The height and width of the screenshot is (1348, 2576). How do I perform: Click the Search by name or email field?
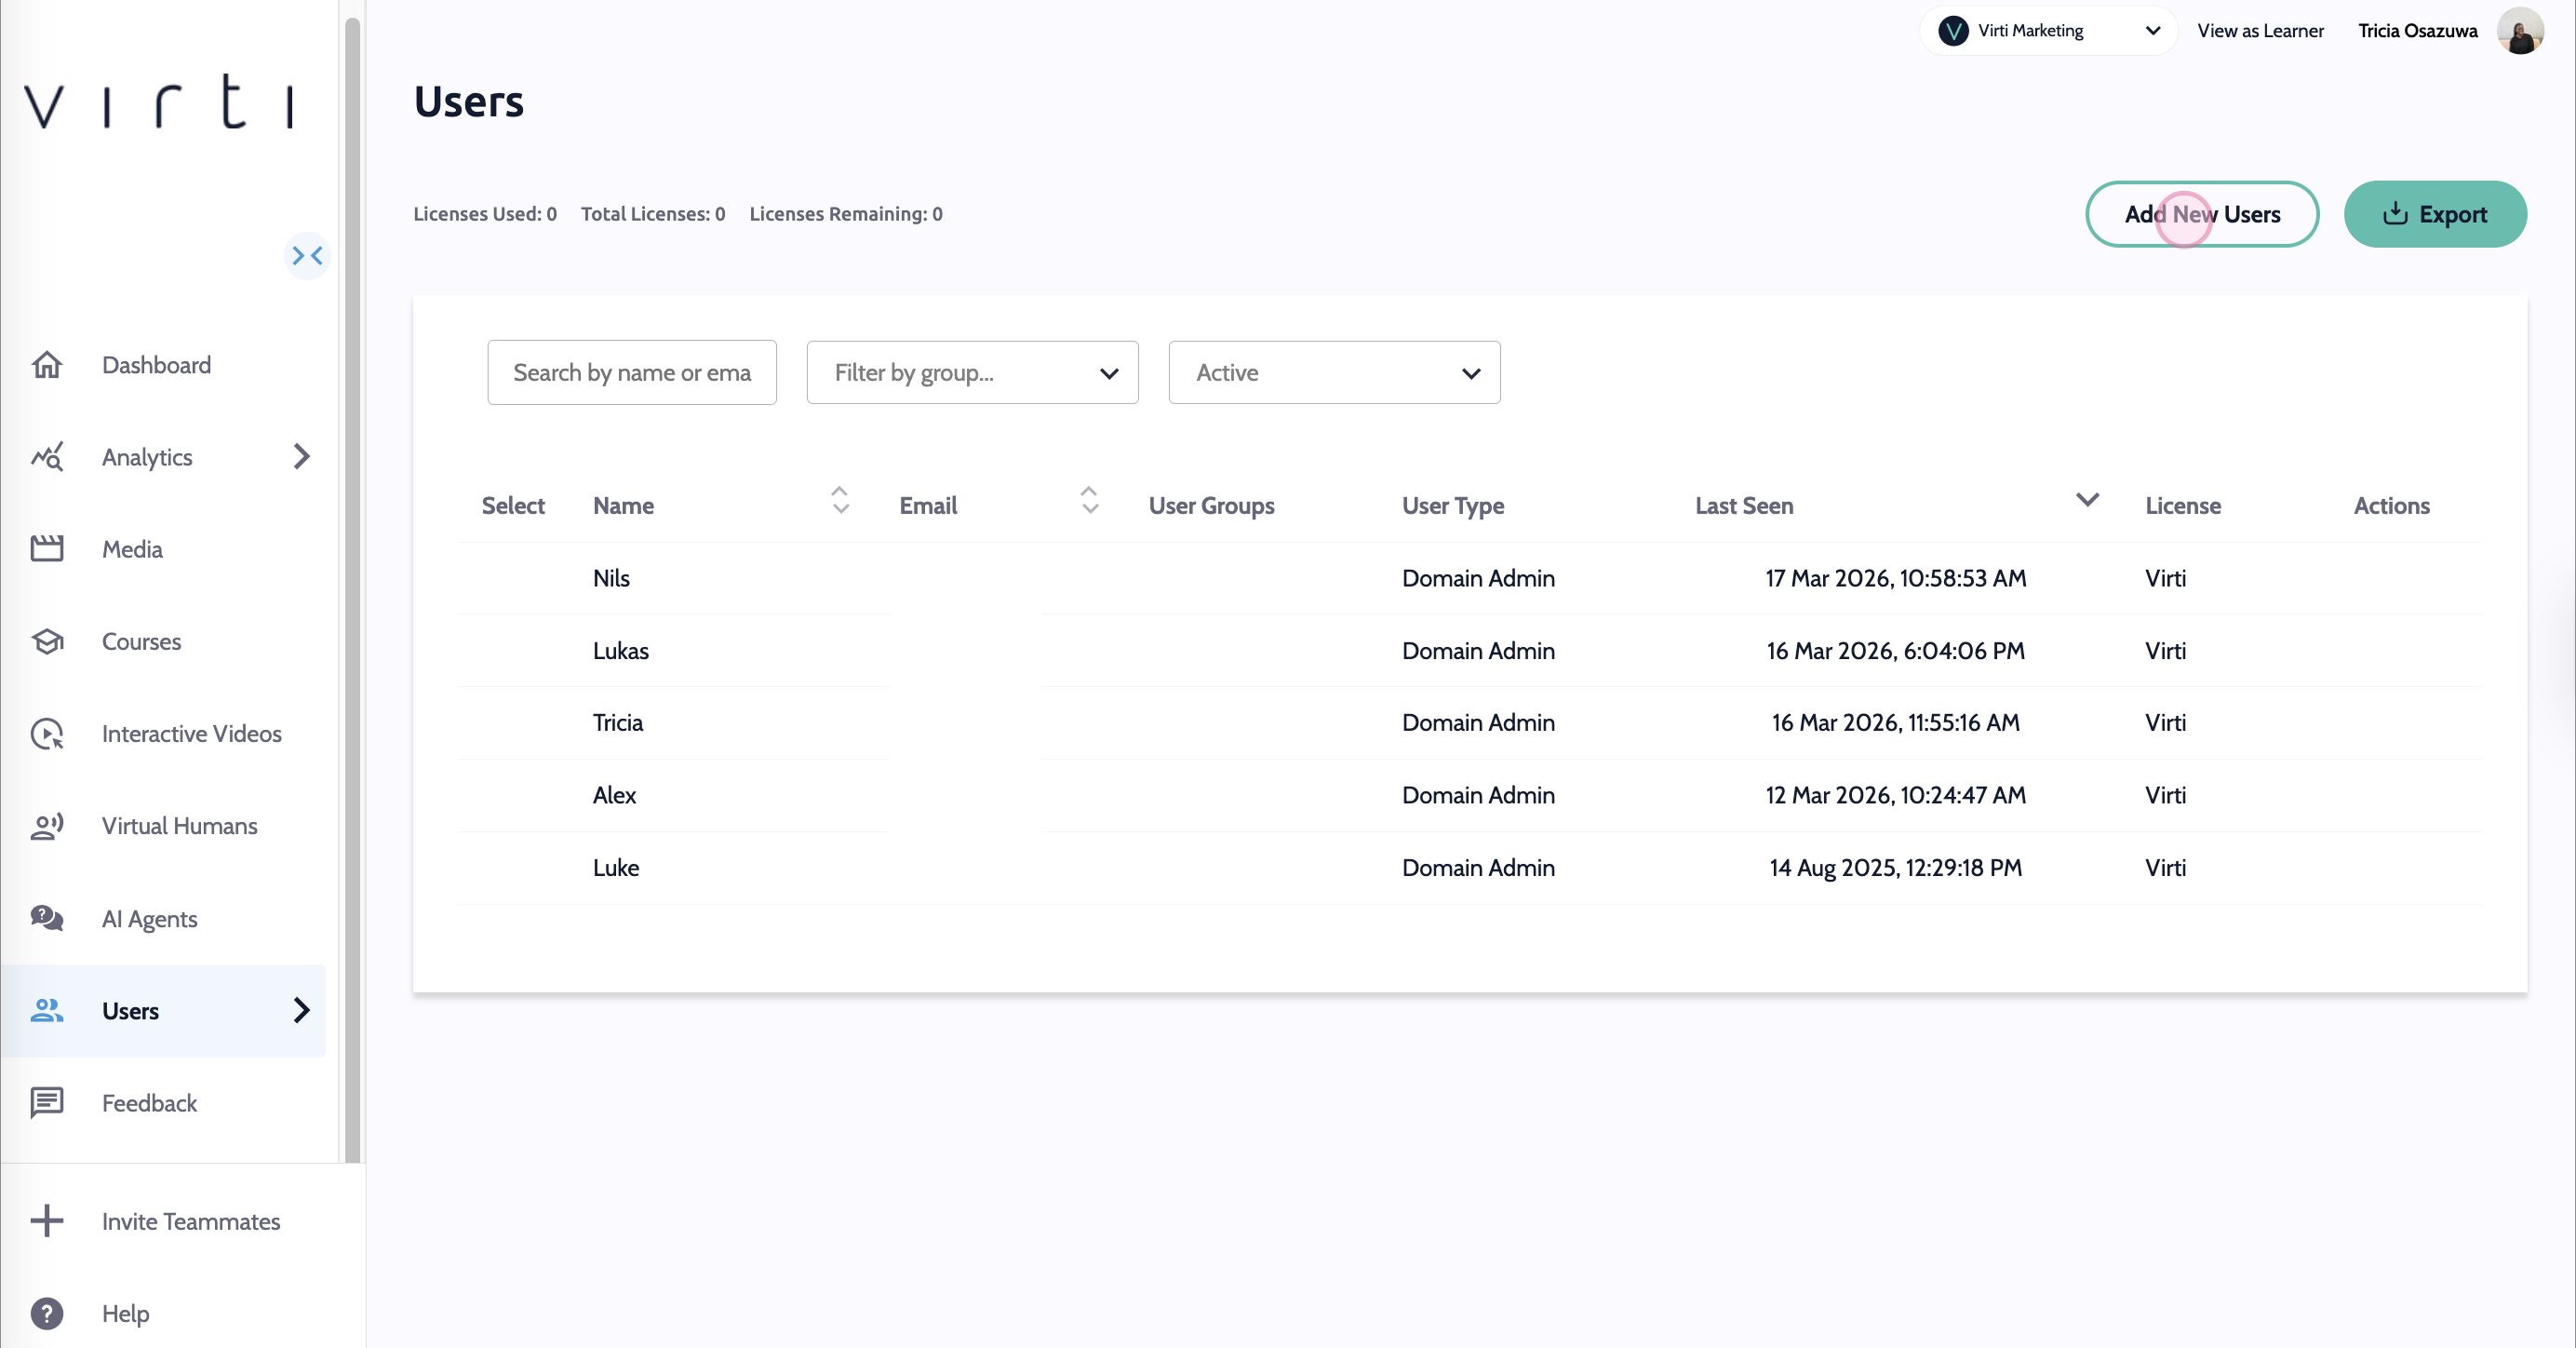click(x=631, y=373)
